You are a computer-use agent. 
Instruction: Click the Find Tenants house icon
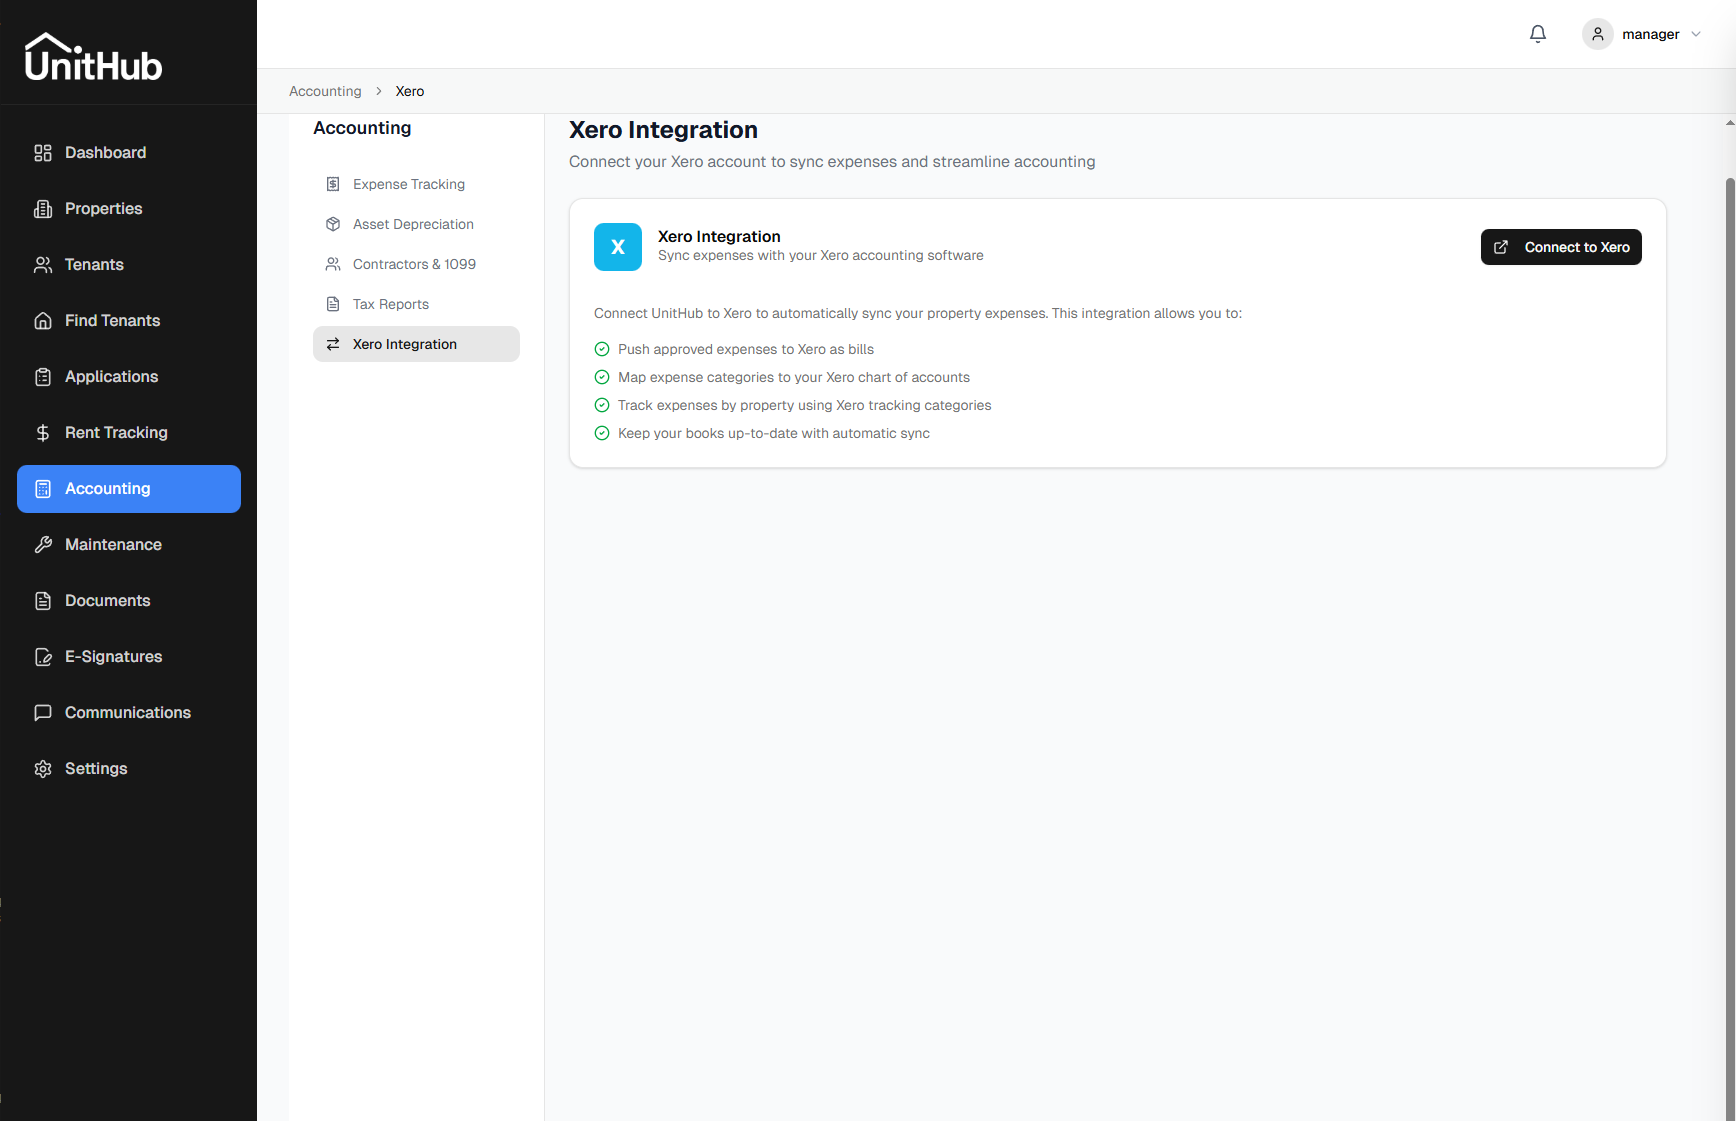pyautogui.click(x=43, y=321)
